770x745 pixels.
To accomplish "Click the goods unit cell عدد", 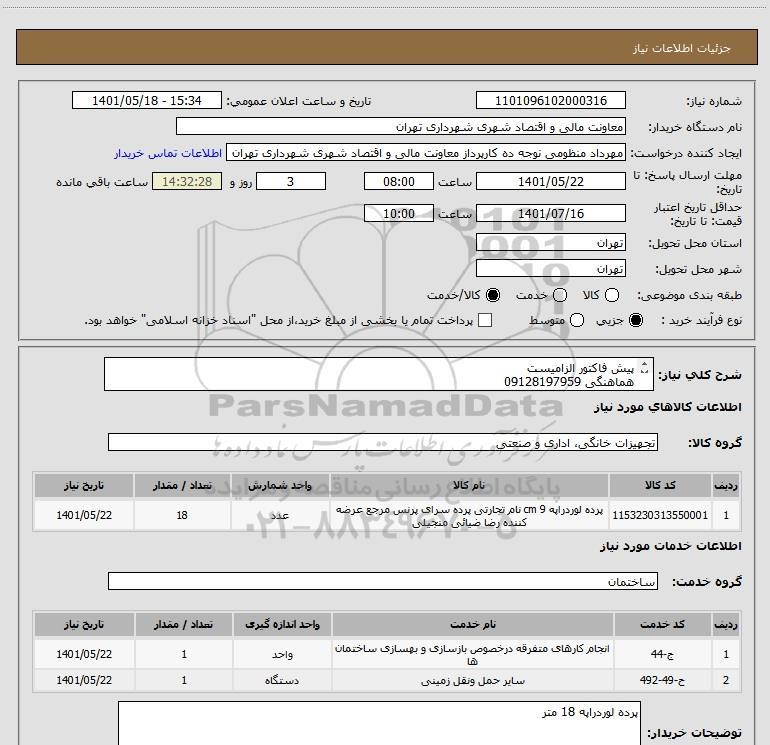I will (x=280, y=515).
